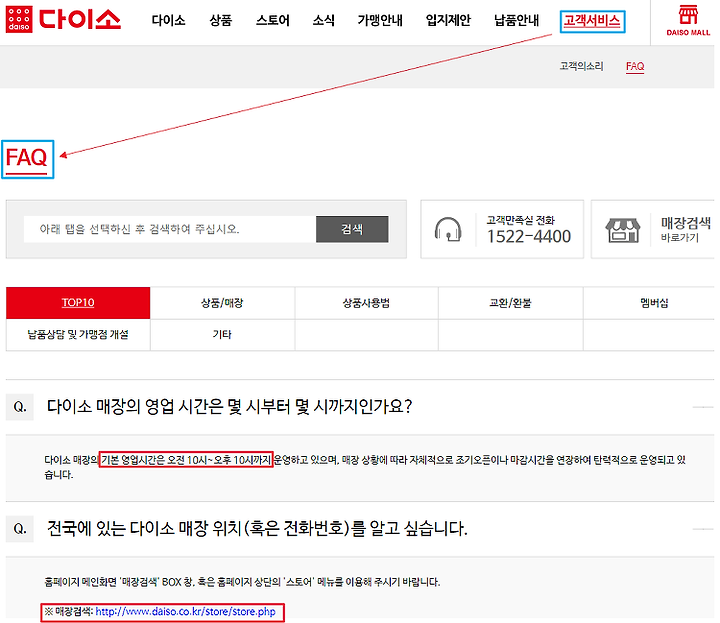720x623 pixels.
Task: Click the 매장검색 바로가기 link
Action: pos(685,229)
